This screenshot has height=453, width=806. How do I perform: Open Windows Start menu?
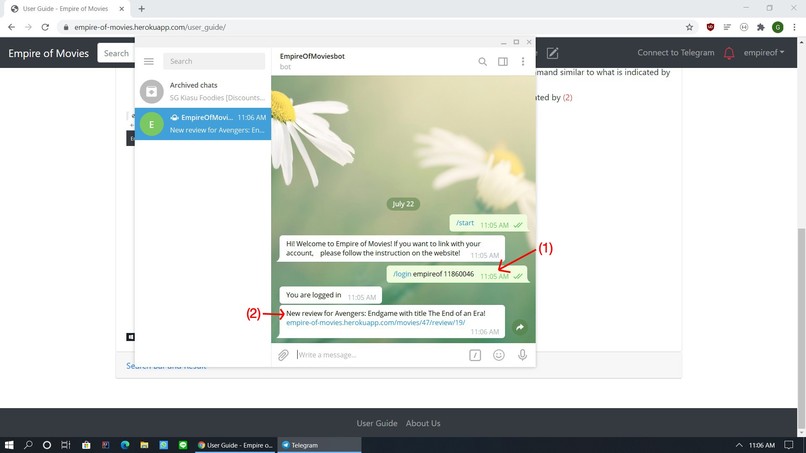[x=9, y=445]
